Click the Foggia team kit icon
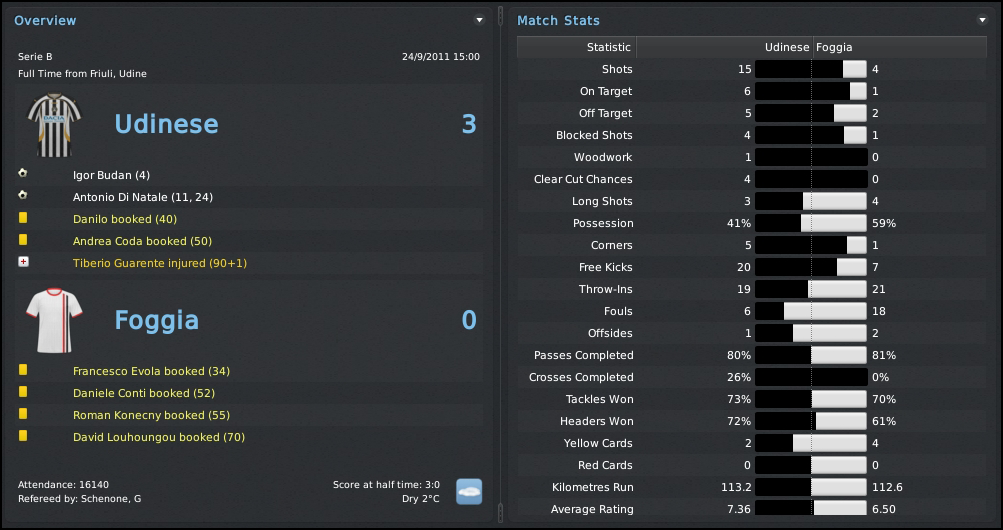The image size is (1003, 530). pos(54,320)
